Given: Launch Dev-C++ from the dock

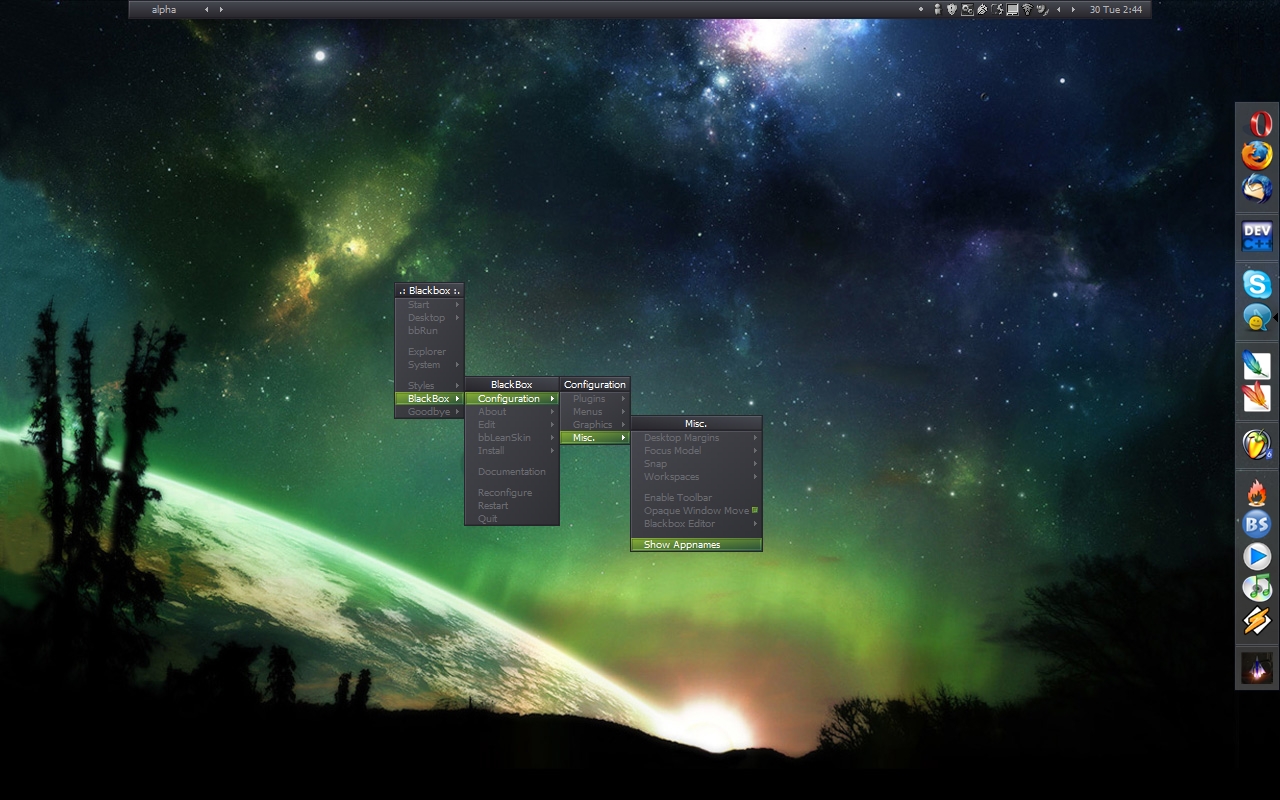Looking at the screenshot, I should pos(1257,236).
